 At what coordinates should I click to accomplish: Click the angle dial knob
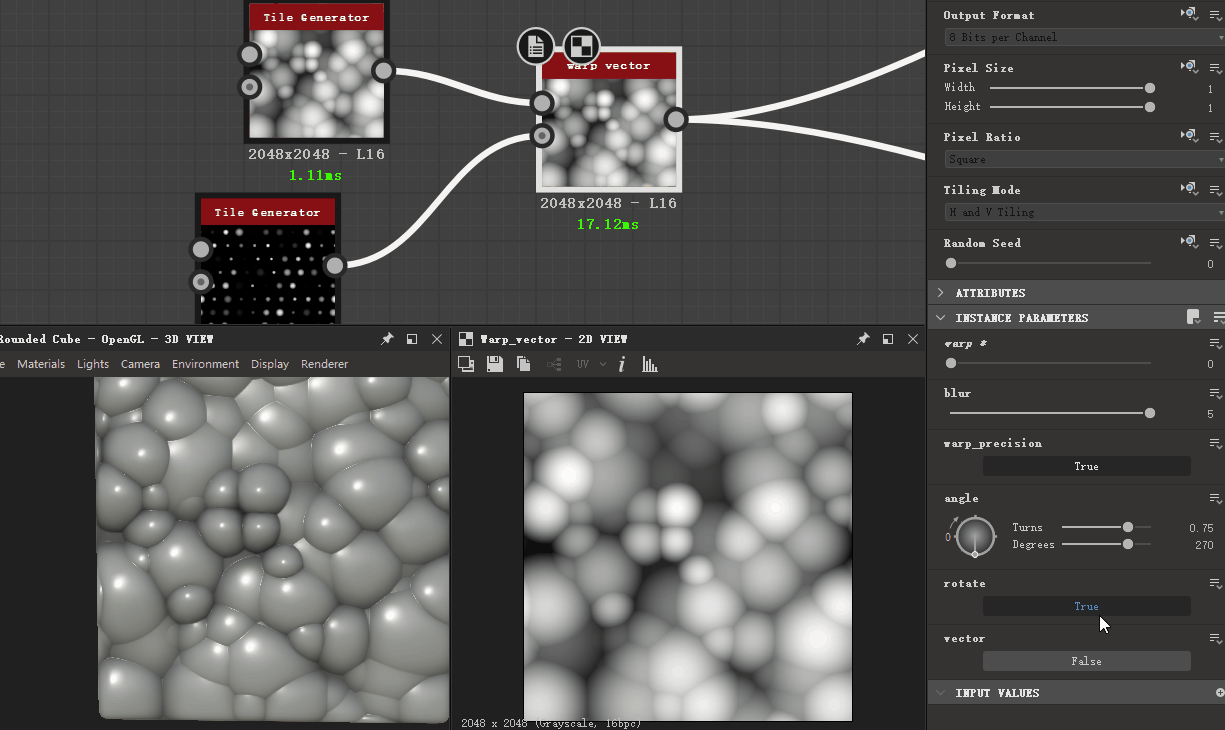click(x=975, y=537)
